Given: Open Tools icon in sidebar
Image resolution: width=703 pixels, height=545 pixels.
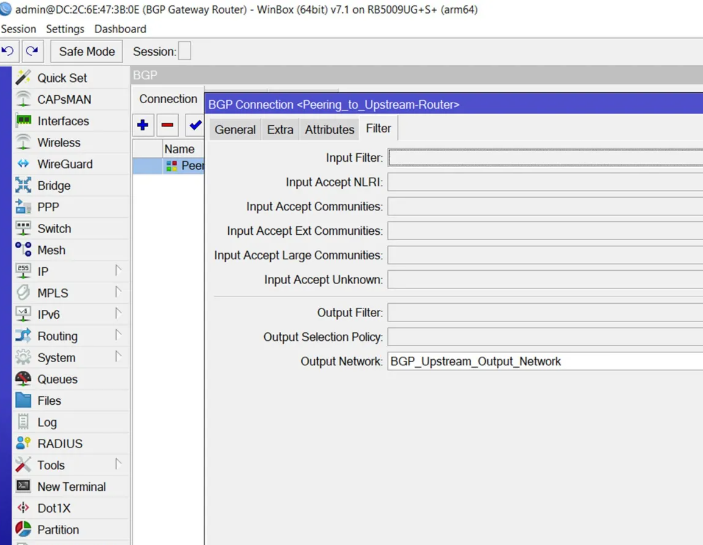Looking at the screenshot, I should (x=23, y=465).
